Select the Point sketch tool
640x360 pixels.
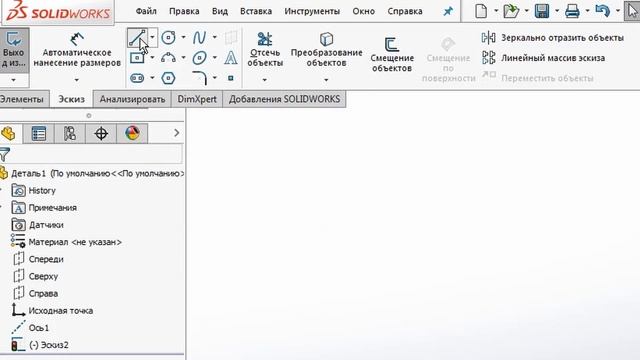point(231,78)
